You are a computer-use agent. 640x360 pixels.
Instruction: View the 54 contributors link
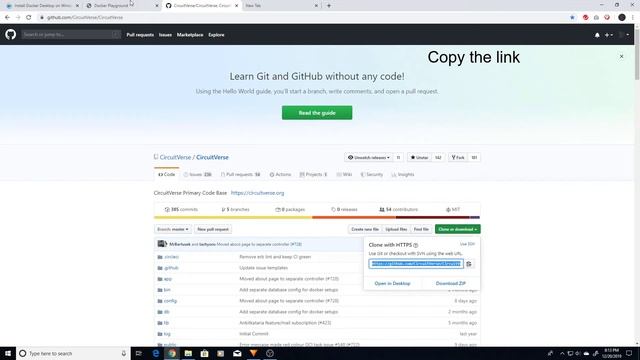398,209
